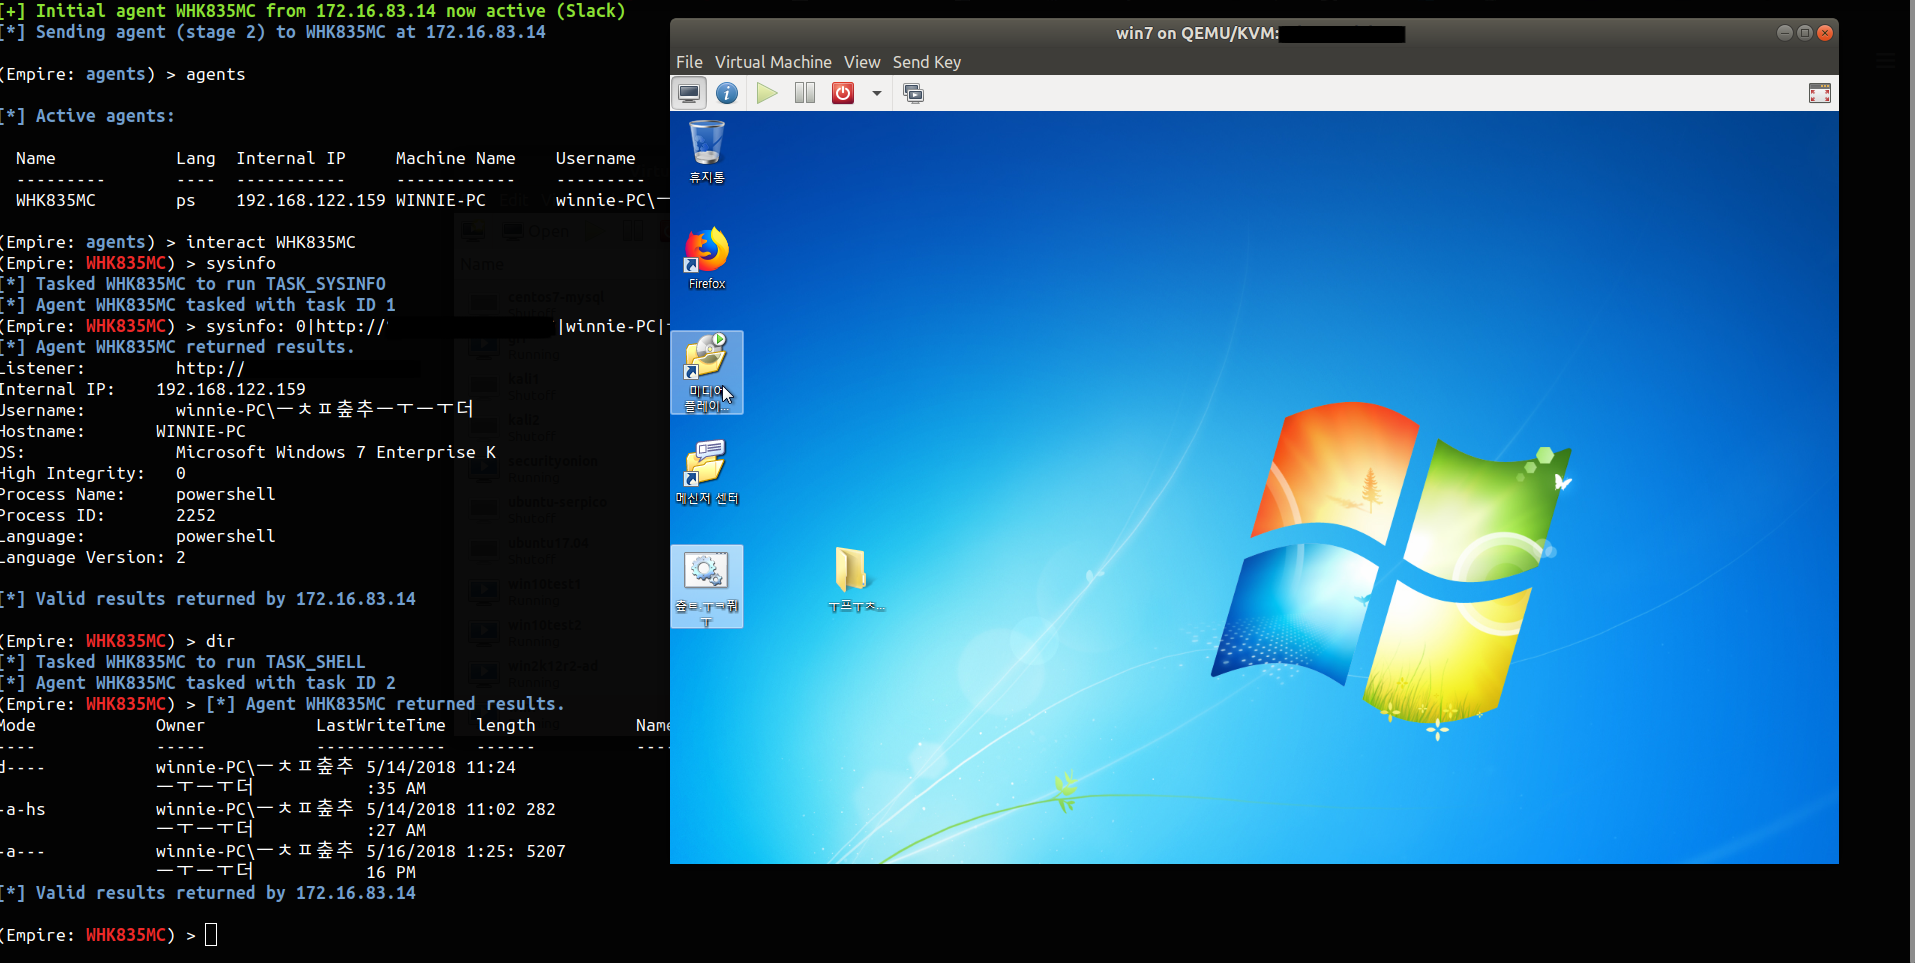Viewport: 1915px width, 963px height.
Task: Toggle fullscreen mode for the VM display
Action: [1819, 93]
